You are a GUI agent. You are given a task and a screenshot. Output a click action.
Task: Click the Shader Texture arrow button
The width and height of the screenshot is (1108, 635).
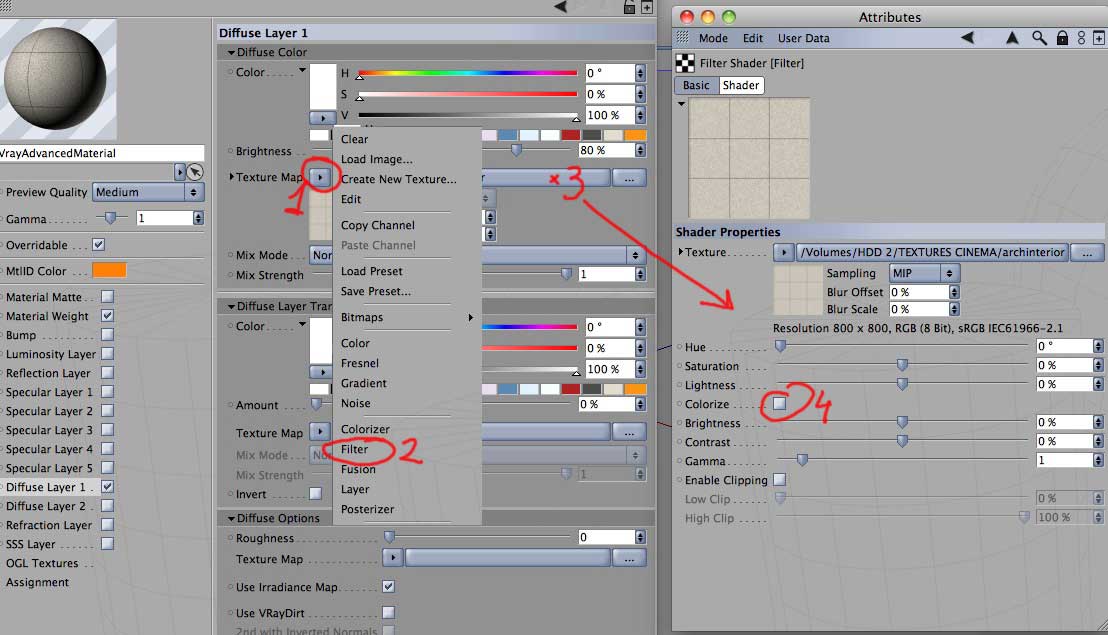[784, 252]
